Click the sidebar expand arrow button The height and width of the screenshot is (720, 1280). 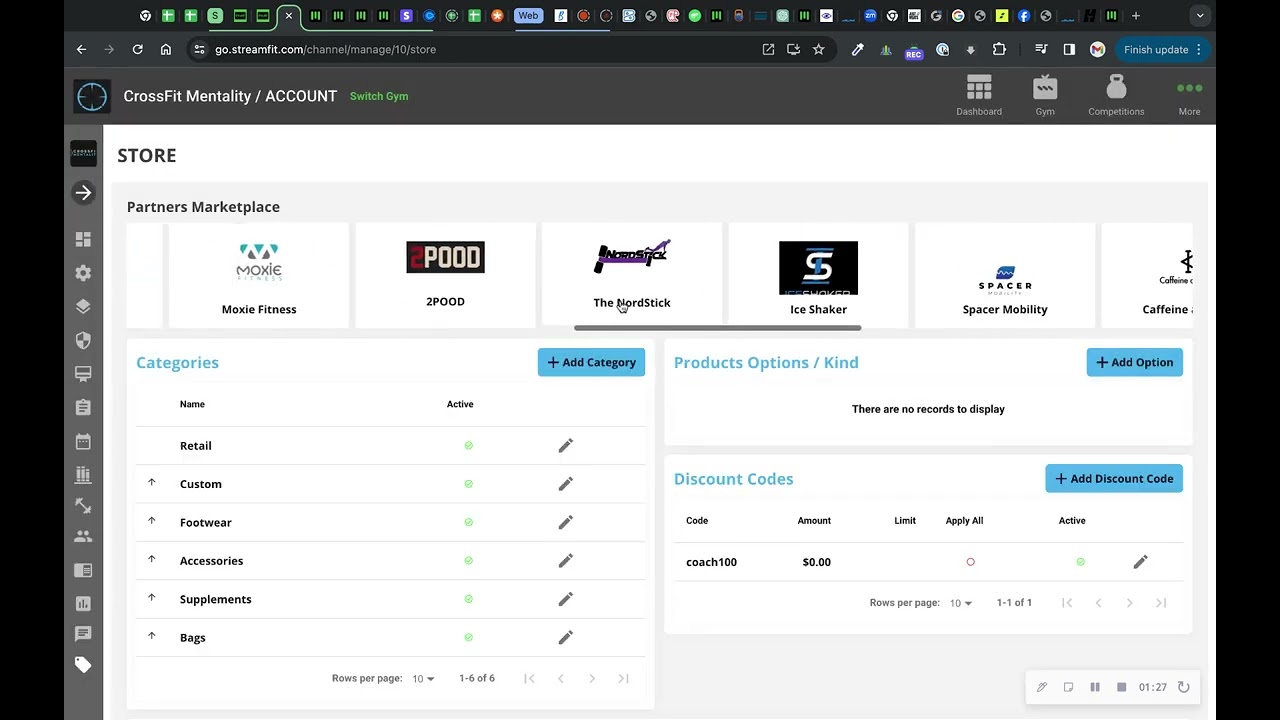[83, 193]
